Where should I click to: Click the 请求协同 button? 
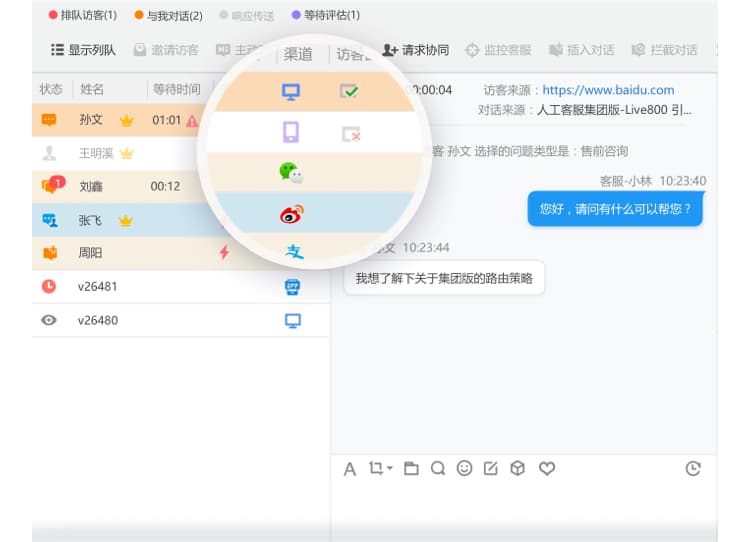tap(416, 50)
